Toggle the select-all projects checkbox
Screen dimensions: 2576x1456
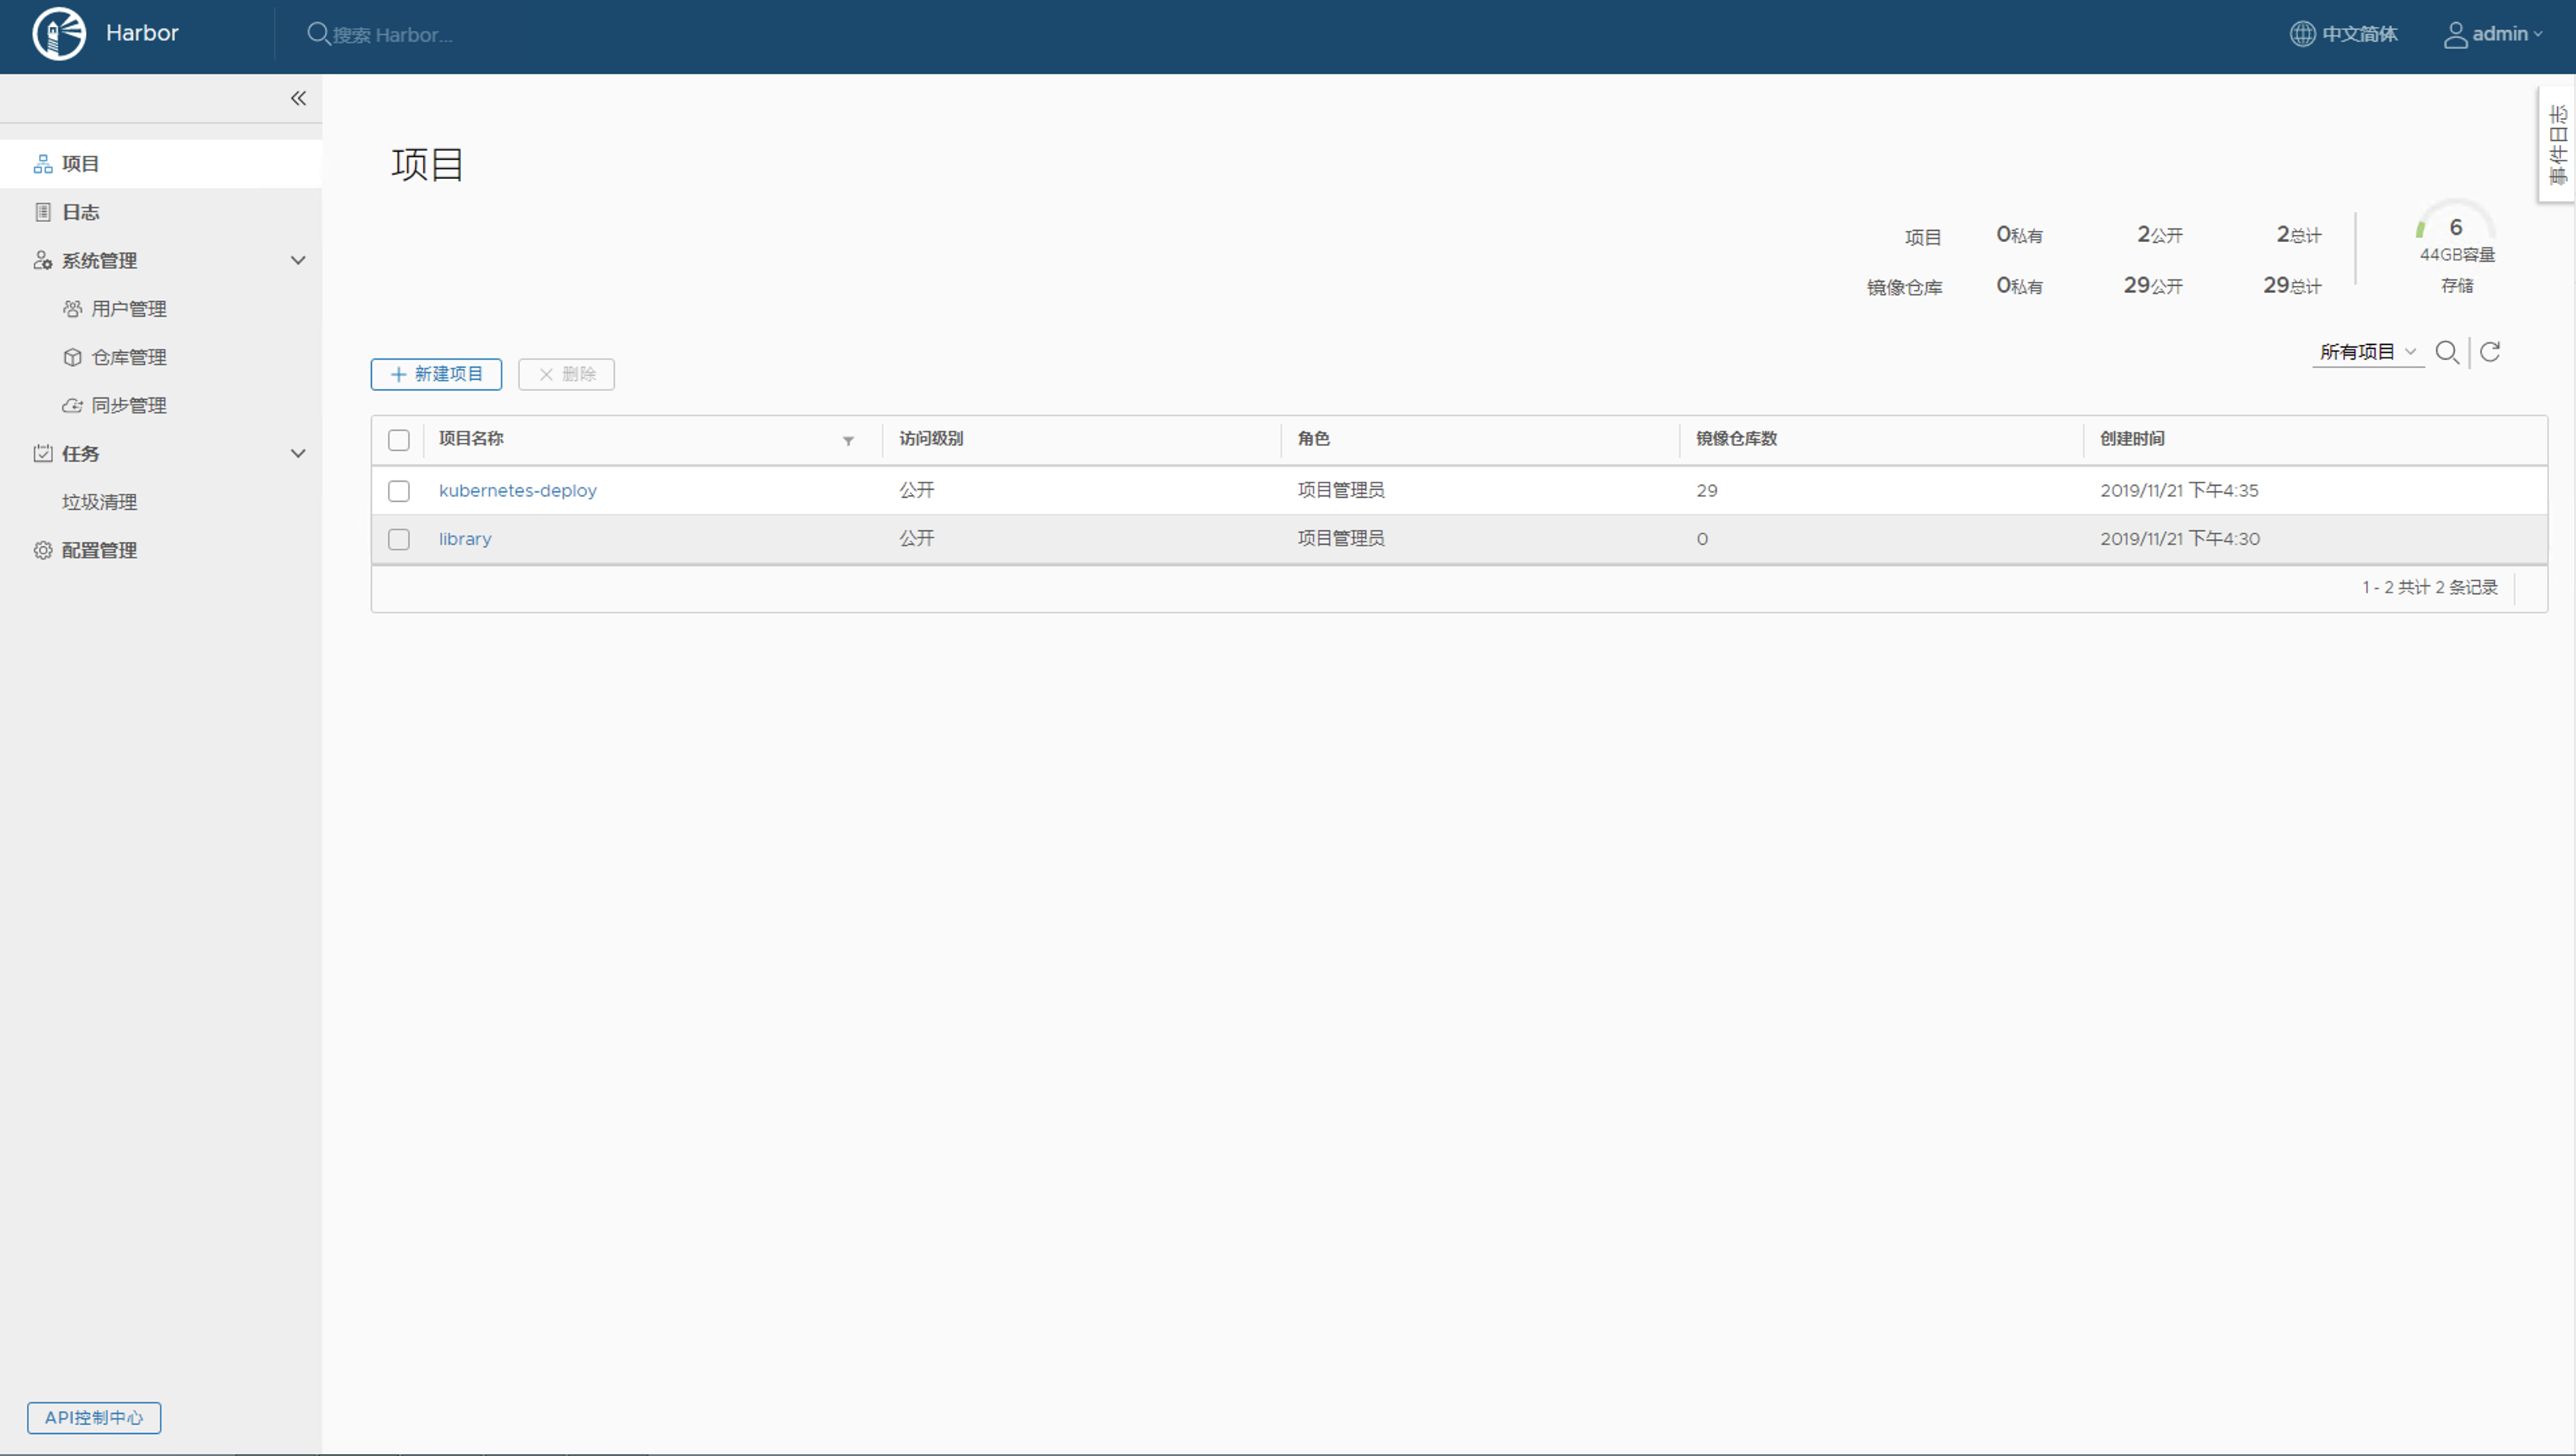[x=399, y=440]
